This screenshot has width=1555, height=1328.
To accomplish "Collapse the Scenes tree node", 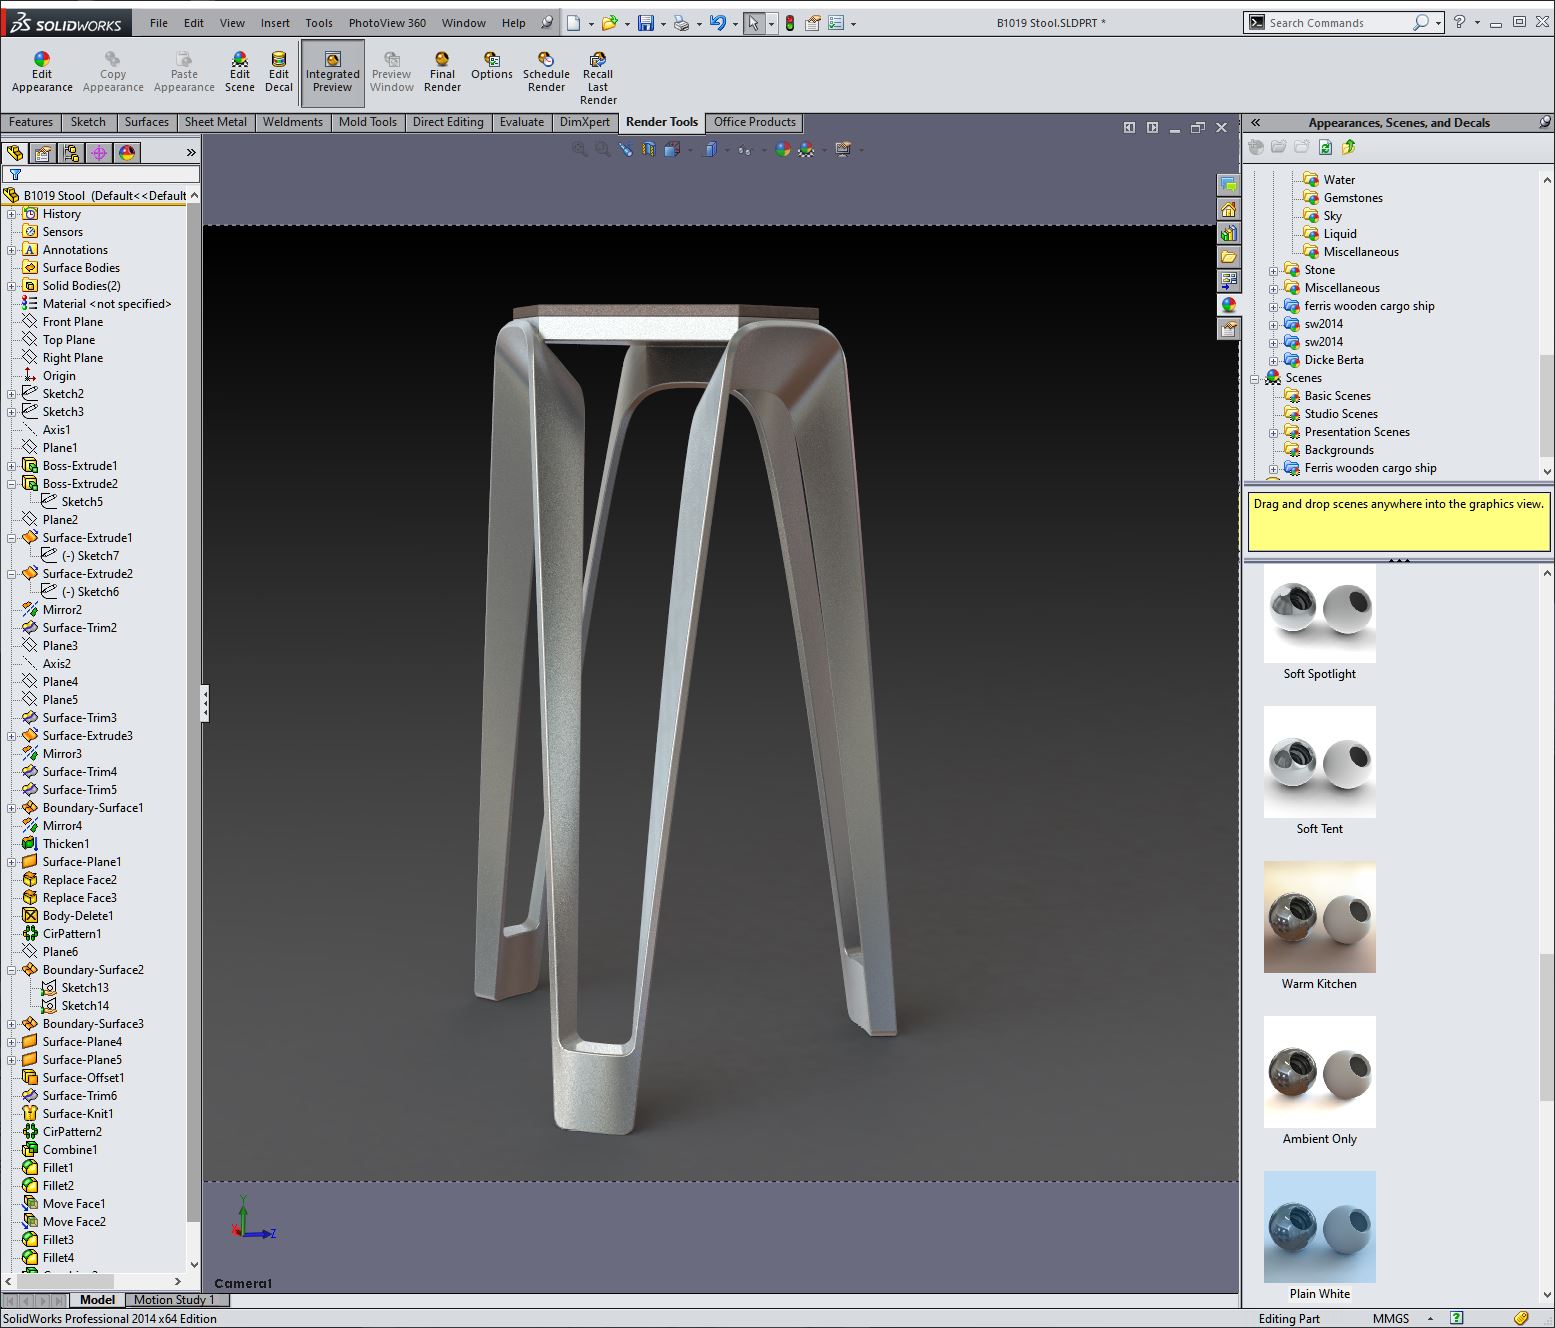I will pos(1255,378).
